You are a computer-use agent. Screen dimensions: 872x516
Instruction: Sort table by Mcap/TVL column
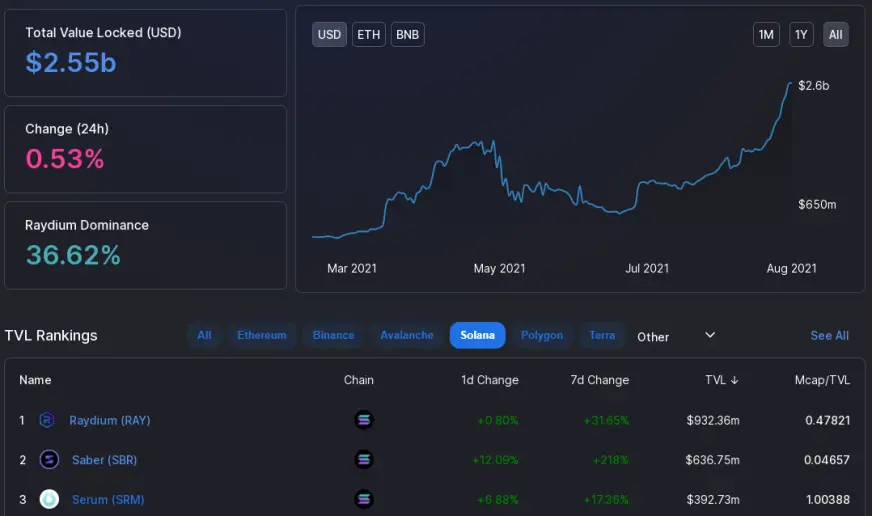tap(822, 380)
